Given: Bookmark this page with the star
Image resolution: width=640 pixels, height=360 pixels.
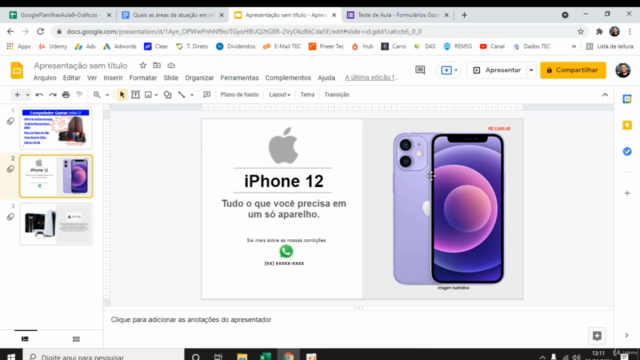Looking at the screenshot, I should (580, 31).
